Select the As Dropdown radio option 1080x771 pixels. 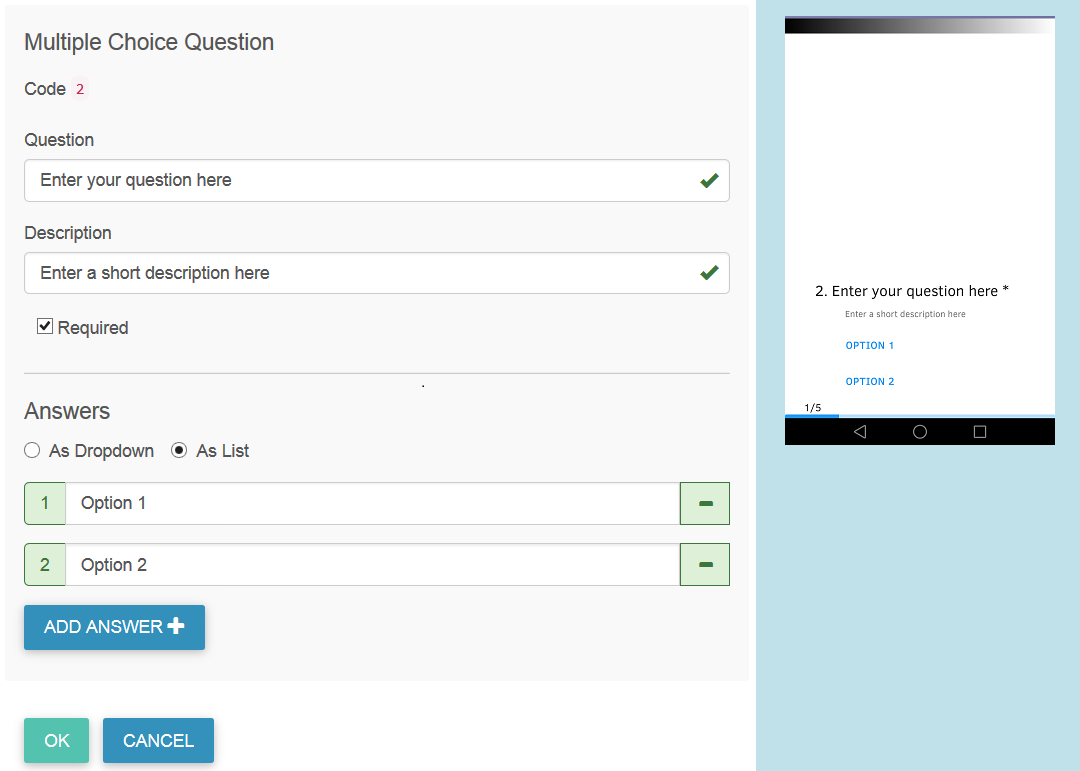(32, 451)
